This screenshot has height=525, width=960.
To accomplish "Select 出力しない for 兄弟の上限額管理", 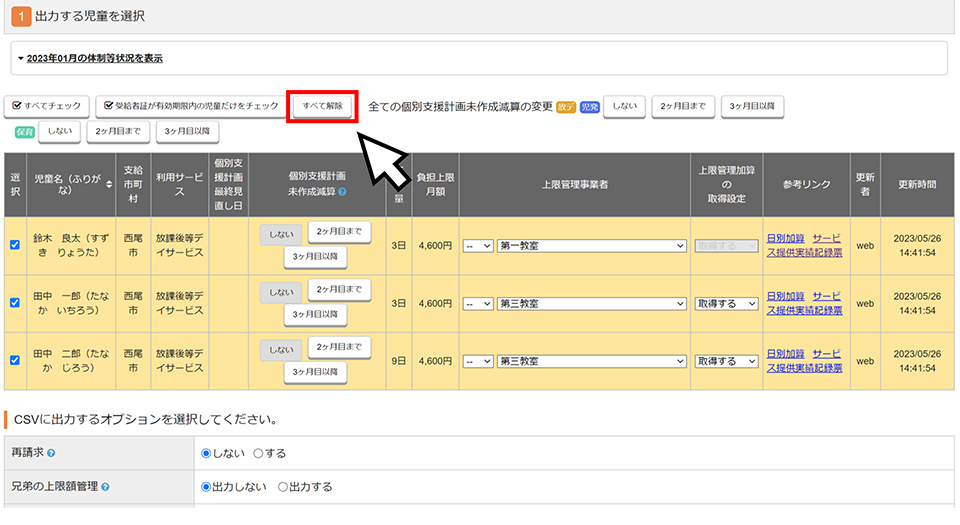I will 206,487.
